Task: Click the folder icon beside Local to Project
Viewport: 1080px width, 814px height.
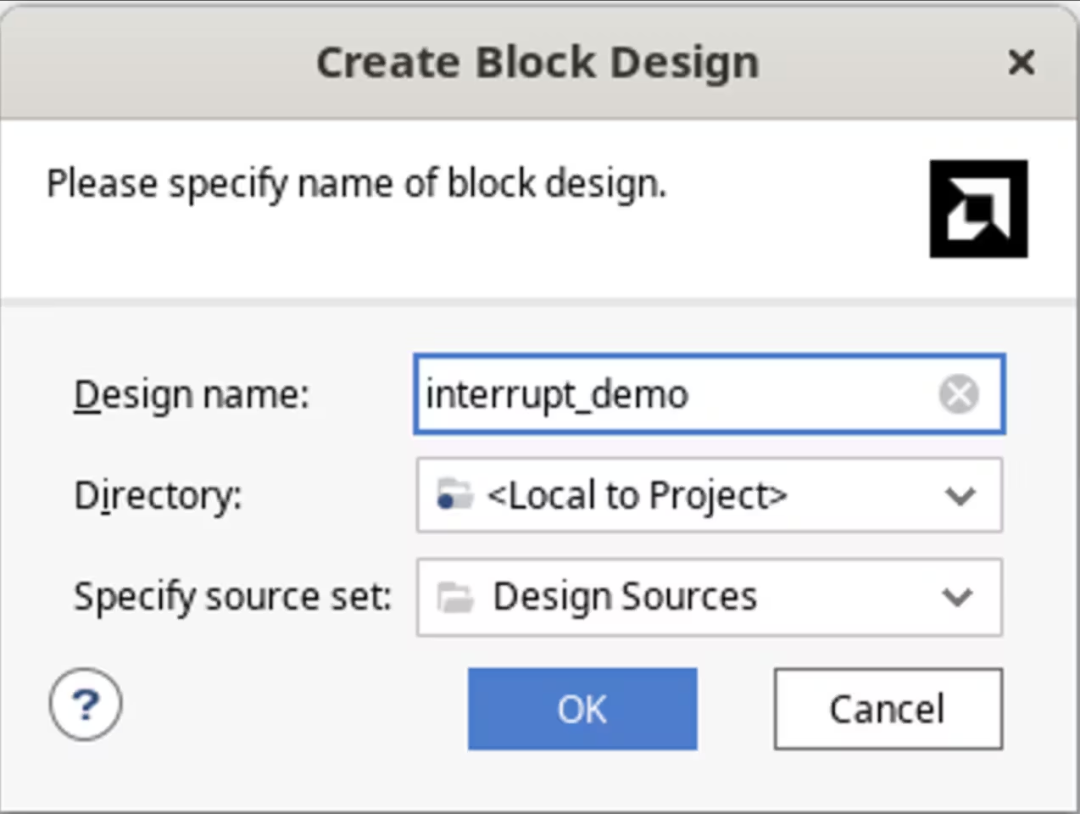Action: pos(455,495)
